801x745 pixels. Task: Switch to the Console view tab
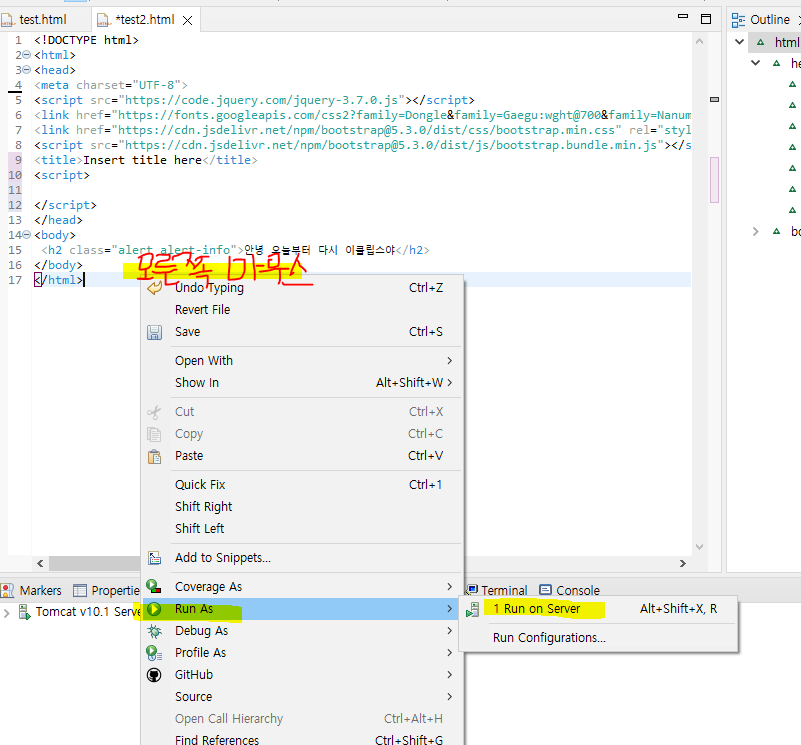(570, 591)
